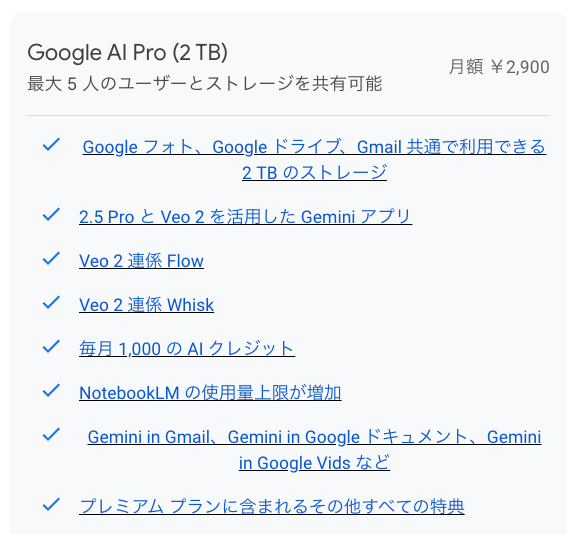Open NotebookLM の使用量上限が増加 link
587x534 pixels.
[x=210, y=393]
